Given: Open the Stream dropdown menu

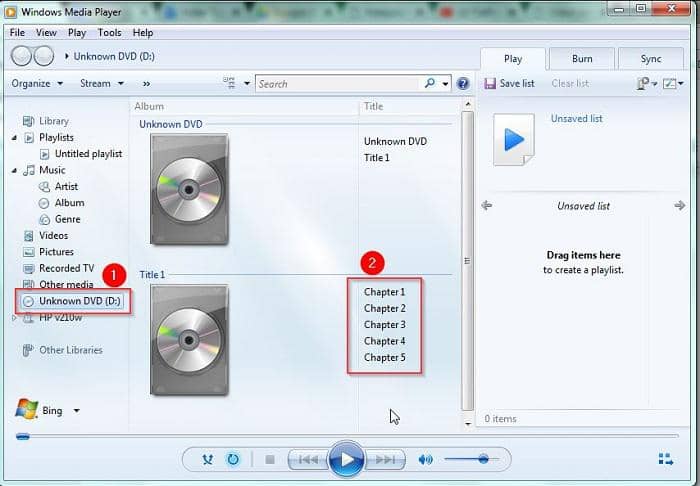Looking at the screenshot, I should (101, 84).
